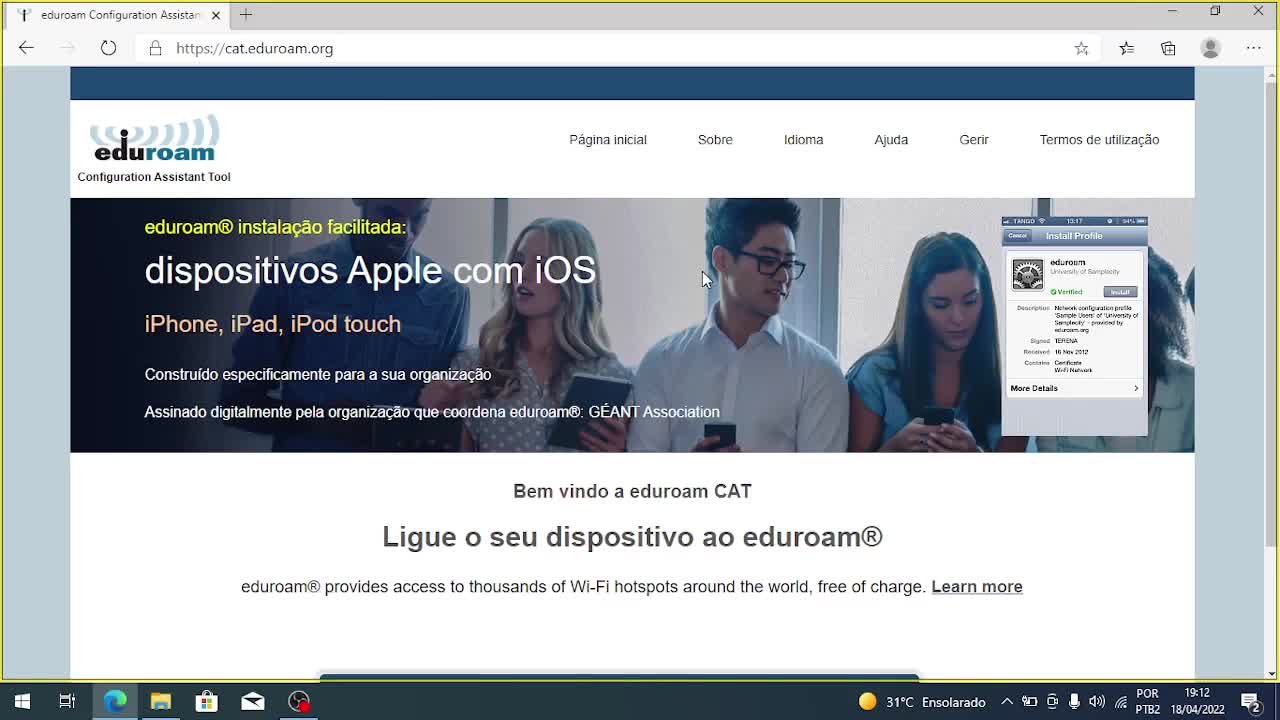The width and height of the screenshot is (1280, 720).
Task: Click the 'iPhone, iPad, iPod touch' banner text
Action: click(x=272, y=324)
